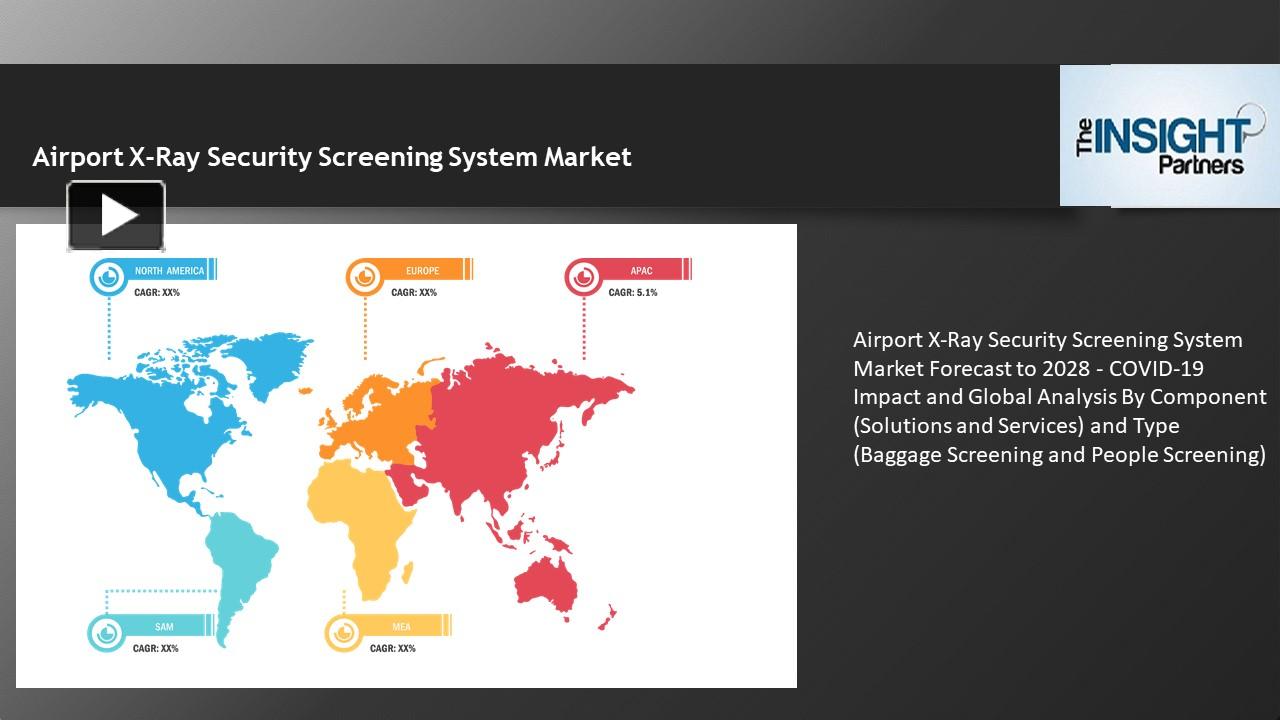Image resolution: width=1280 pixels, height=720 pixels.
Task: Select the APAC region marker icon
Action: [582, 277]
